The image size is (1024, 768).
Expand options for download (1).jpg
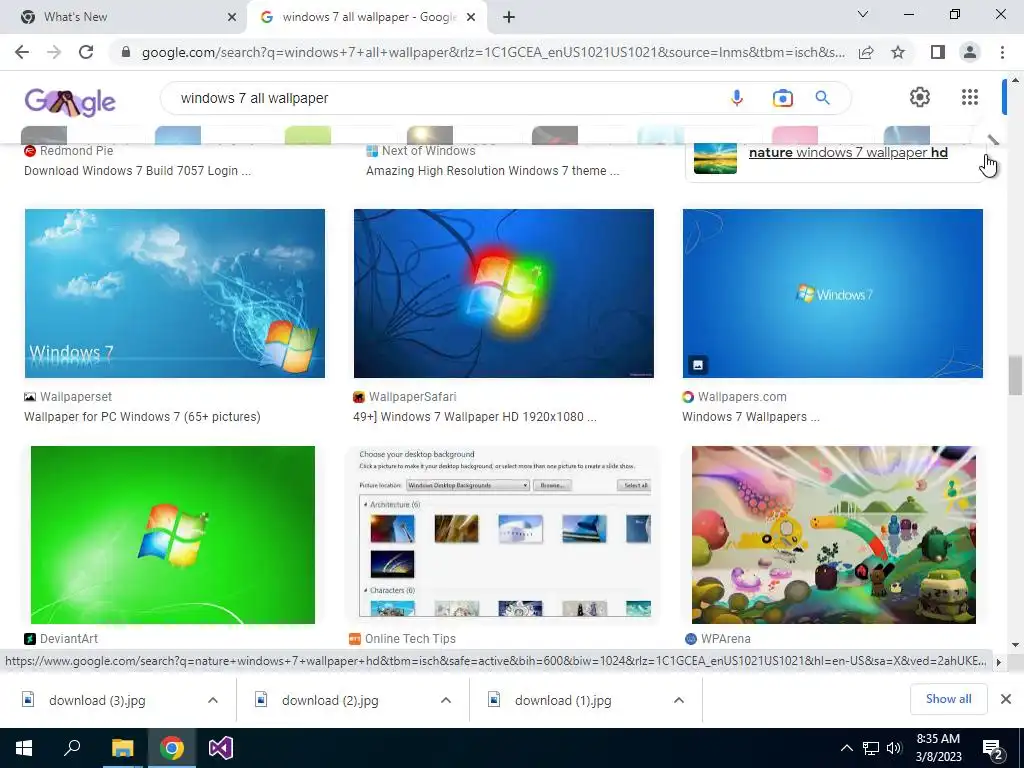tap(679, 700)
